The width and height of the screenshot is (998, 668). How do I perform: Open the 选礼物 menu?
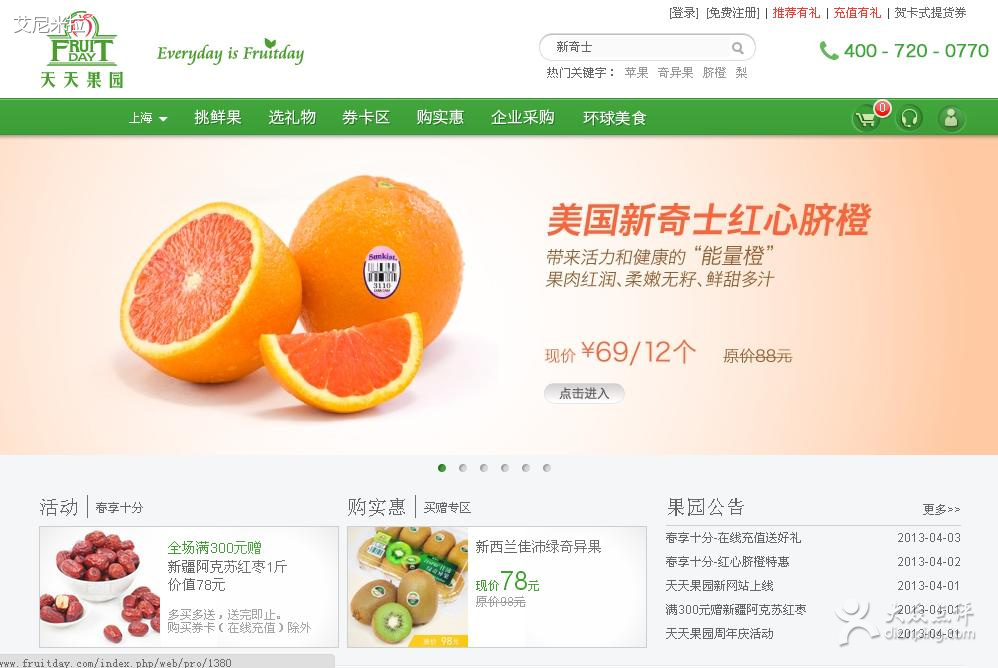click(x=292, y=118)
